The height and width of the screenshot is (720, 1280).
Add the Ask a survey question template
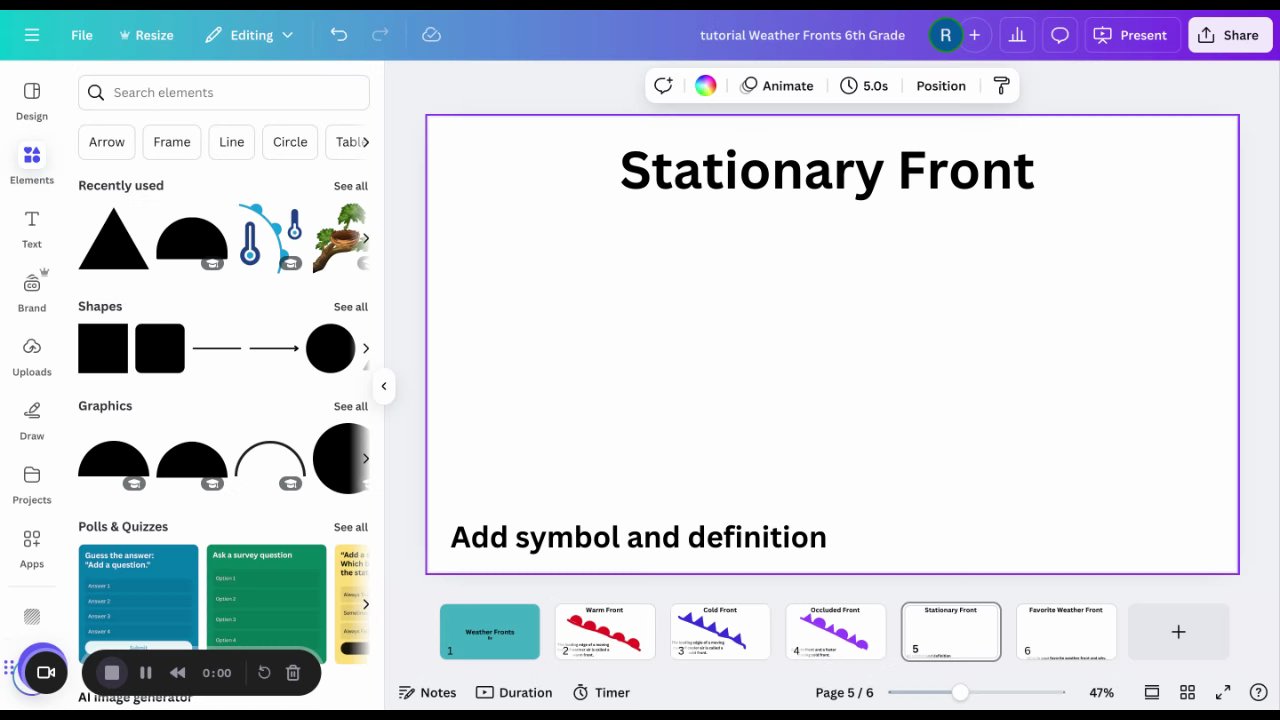pyautogui.click(x=266, y=603)
